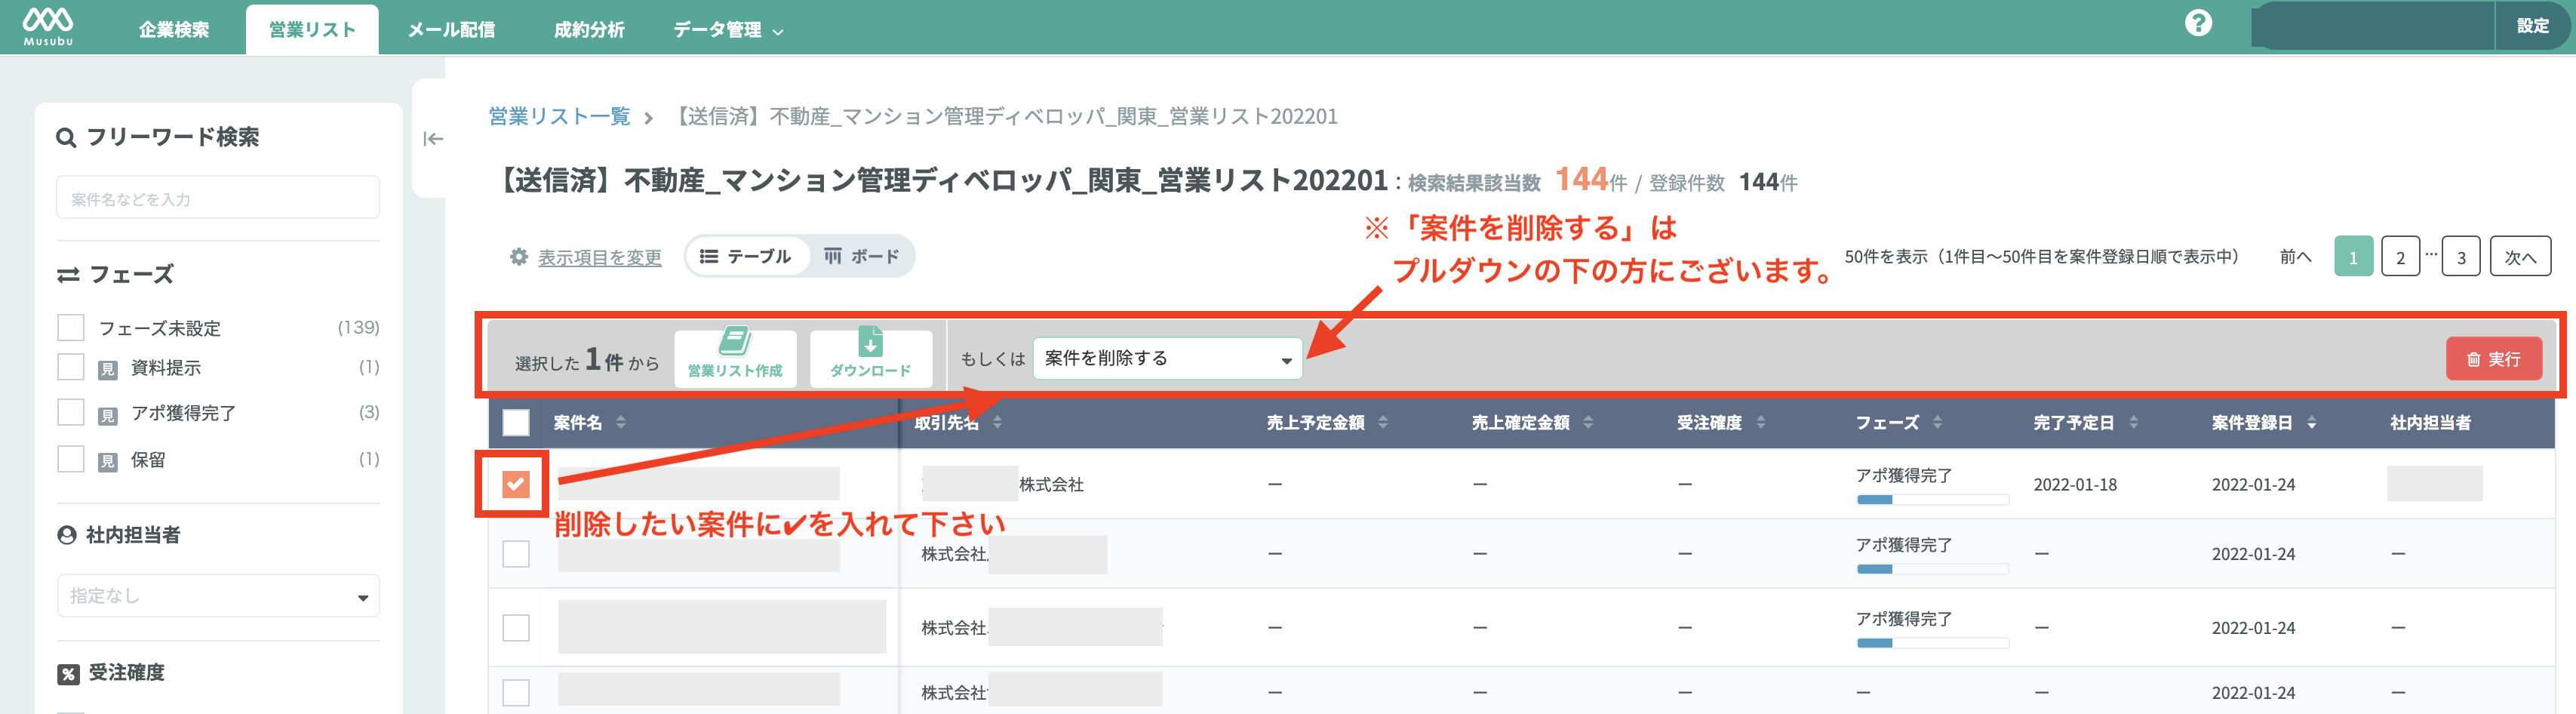
Task: Go to the メール配信 tab
Action: 451,30
